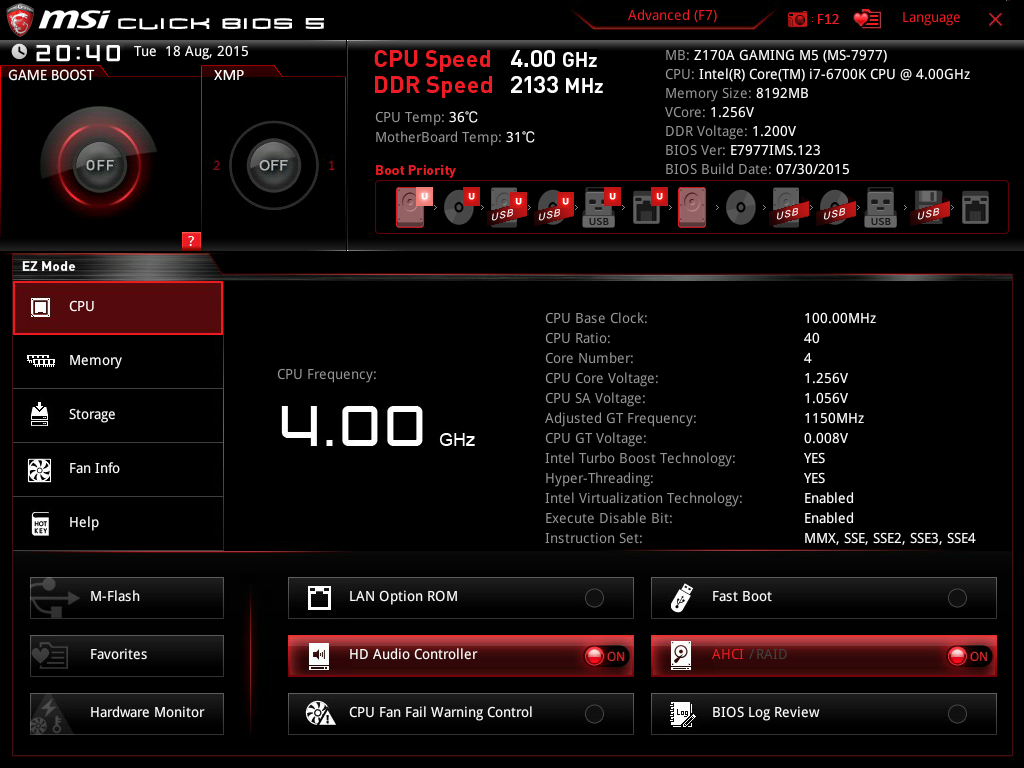This screenshot has width=1024, height=768.
Task: Exit BIOS with the red X
Action: 995,19
